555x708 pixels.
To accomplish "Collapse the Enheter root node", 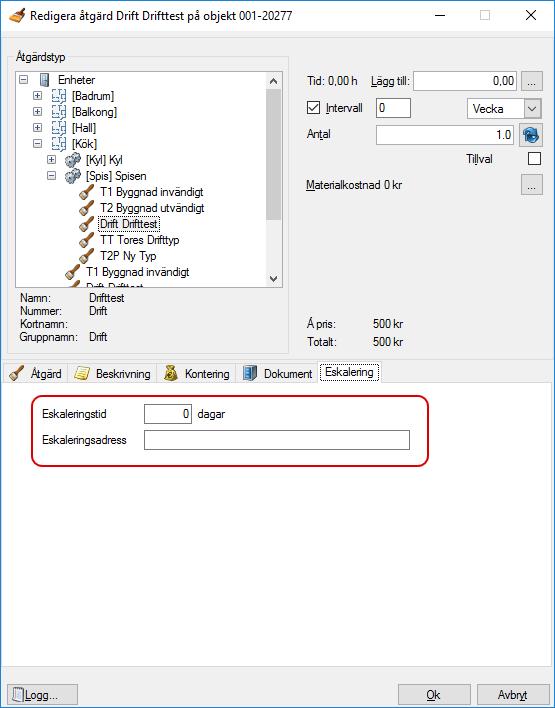I will pos(23,80).
